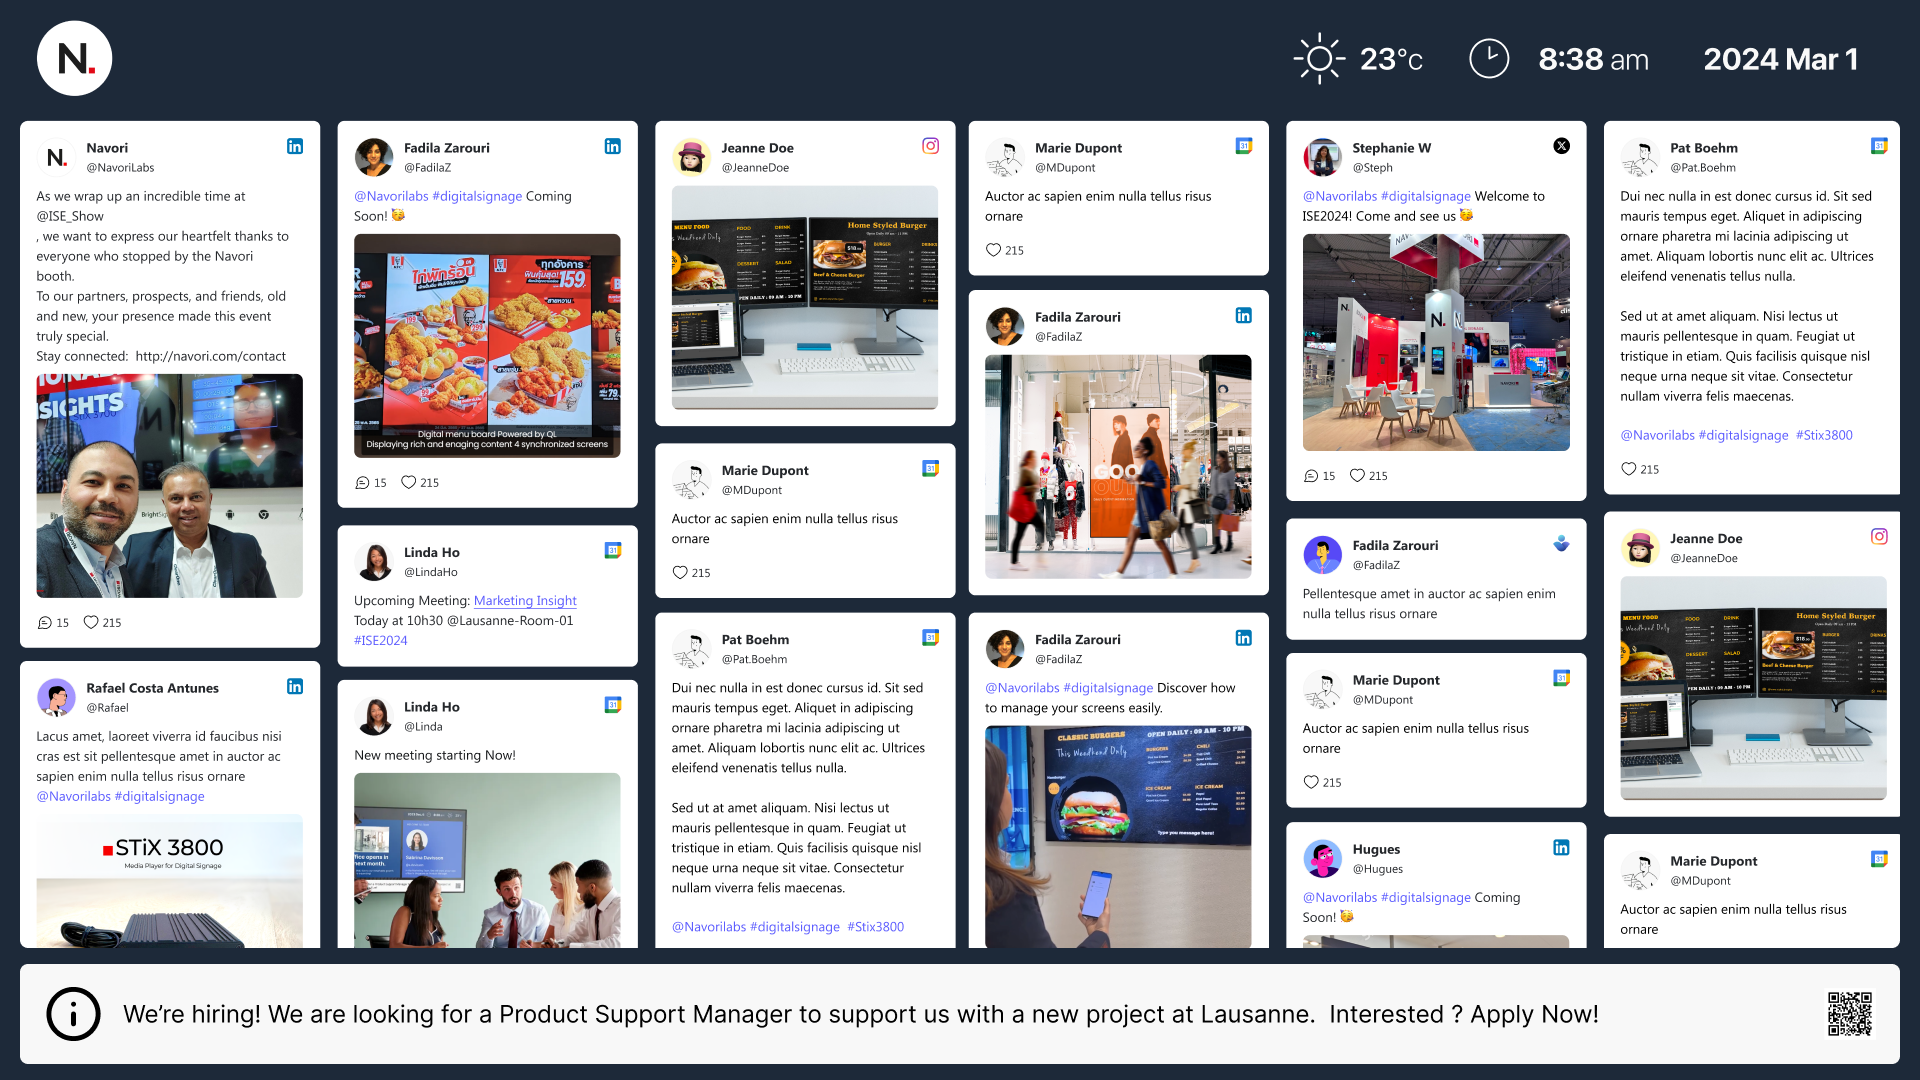Click the QR code in the hiring banner
1920x1080 pixels.
[x=1850, y=1014]
